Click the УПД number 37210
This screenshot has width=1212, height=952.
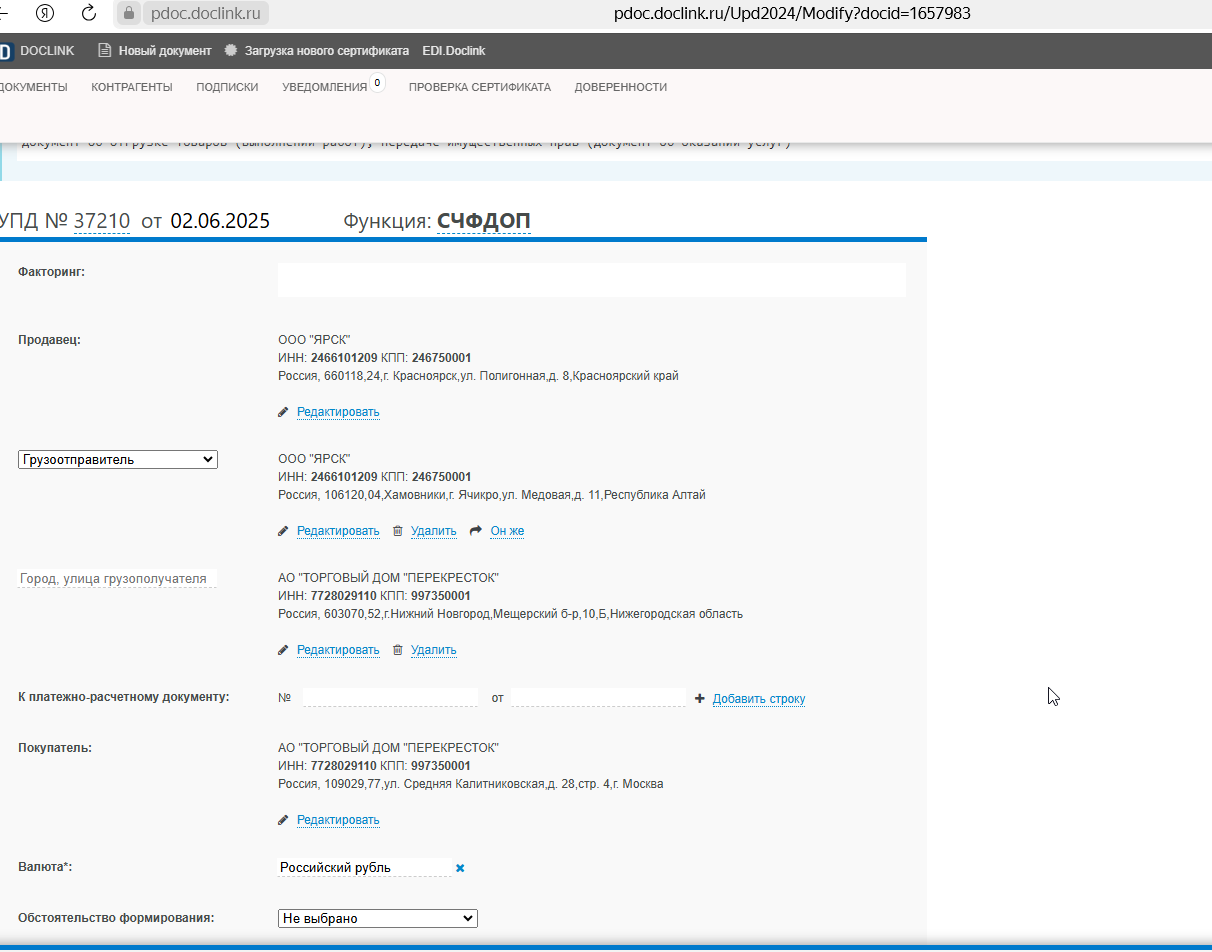point(102,221)
